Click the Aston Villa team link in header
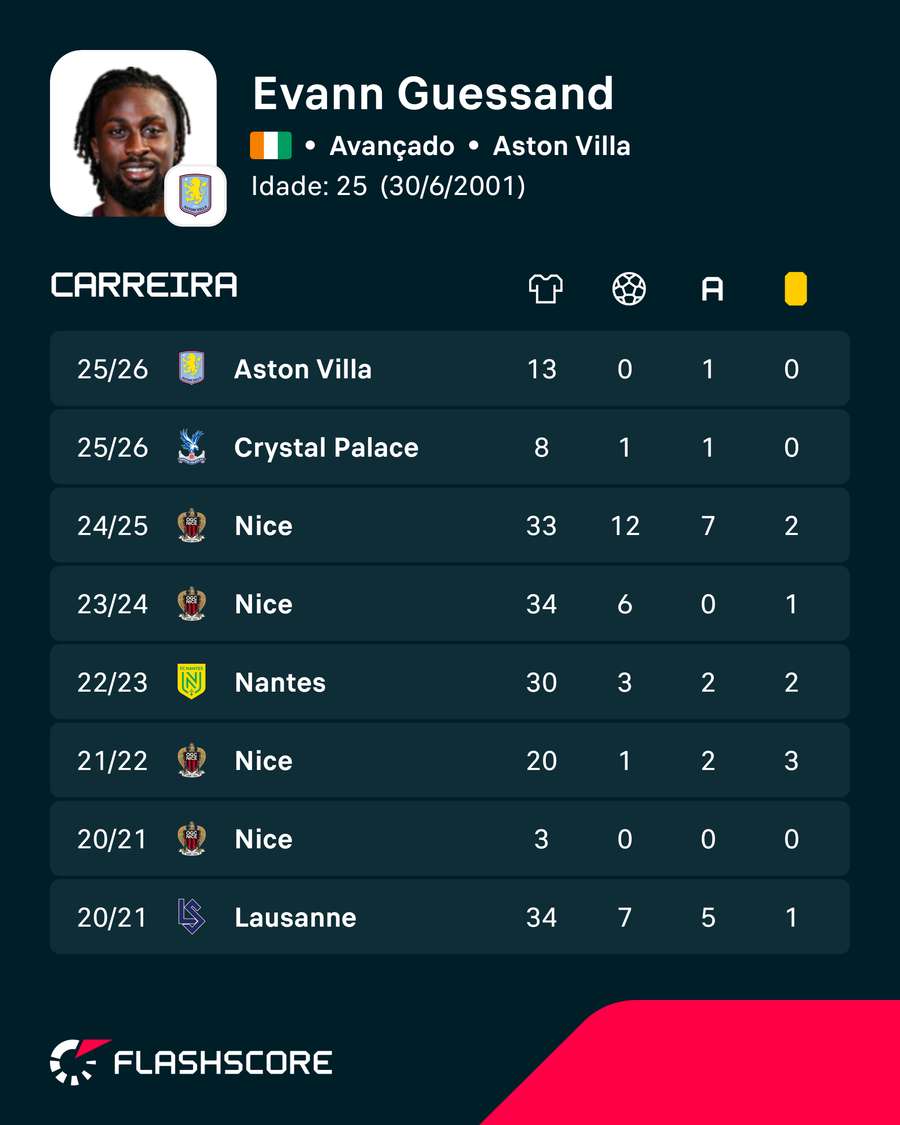900x1125 pixels. pyautogui.click(x=561, y=146)
